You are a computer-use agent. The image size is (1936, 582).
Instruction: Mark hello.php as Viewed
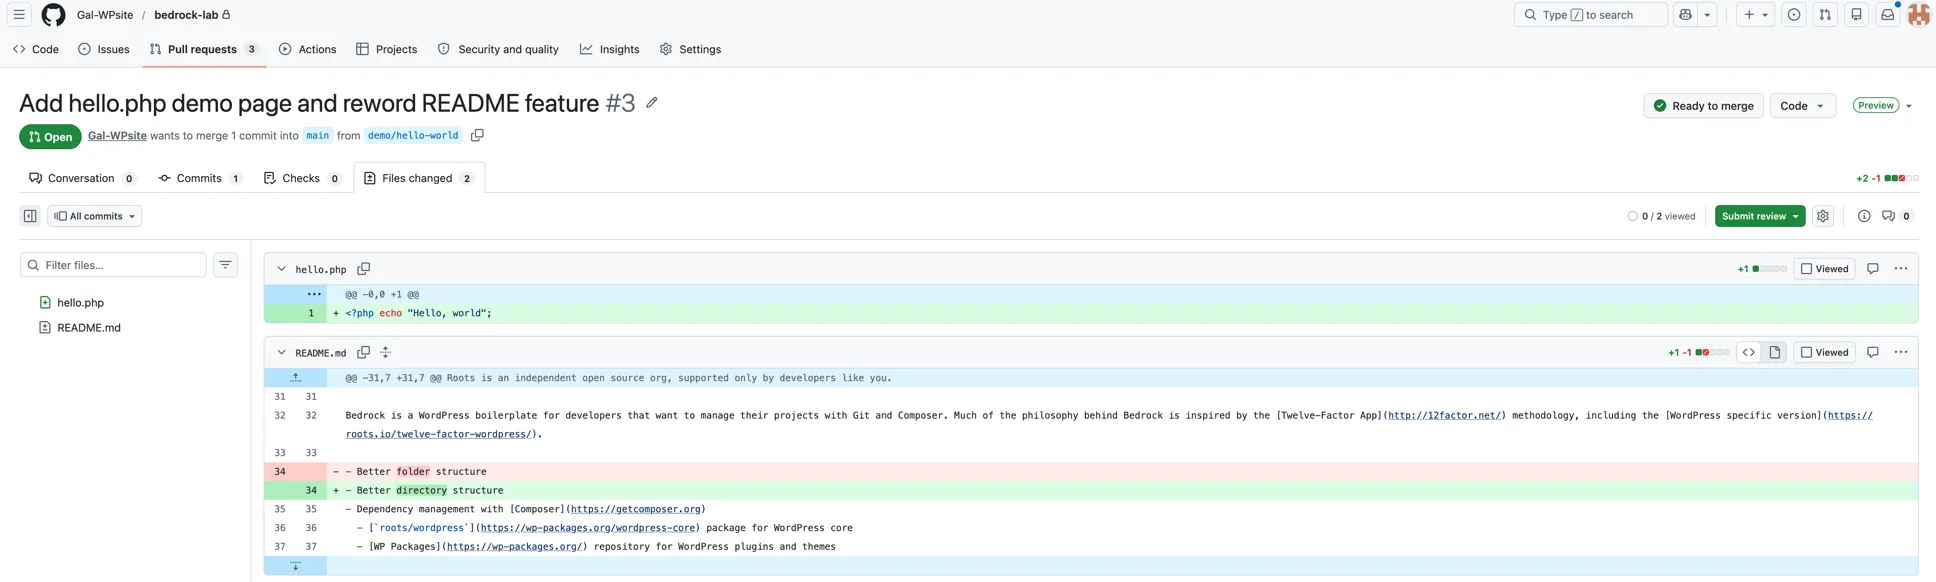click(x=1824, y=269)
